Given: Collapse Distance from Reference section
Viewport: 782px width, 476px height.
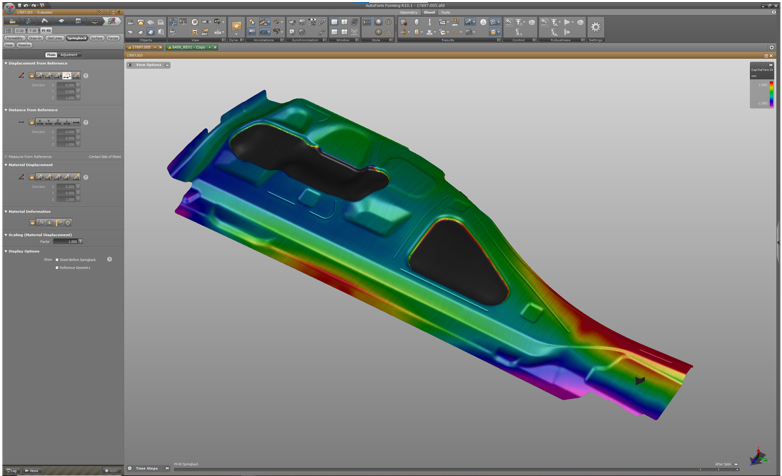Looking at the screenshot, I should (x=6, y=110).
